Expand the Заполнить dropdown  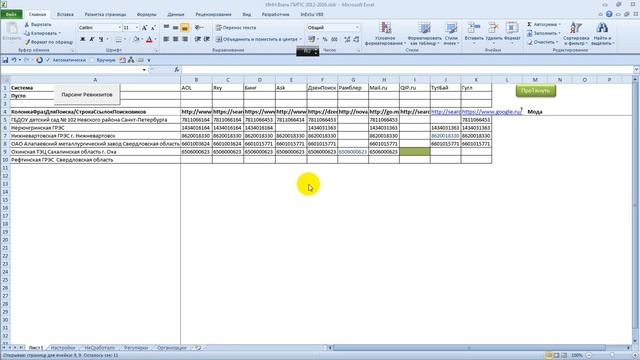click(559, 33)
